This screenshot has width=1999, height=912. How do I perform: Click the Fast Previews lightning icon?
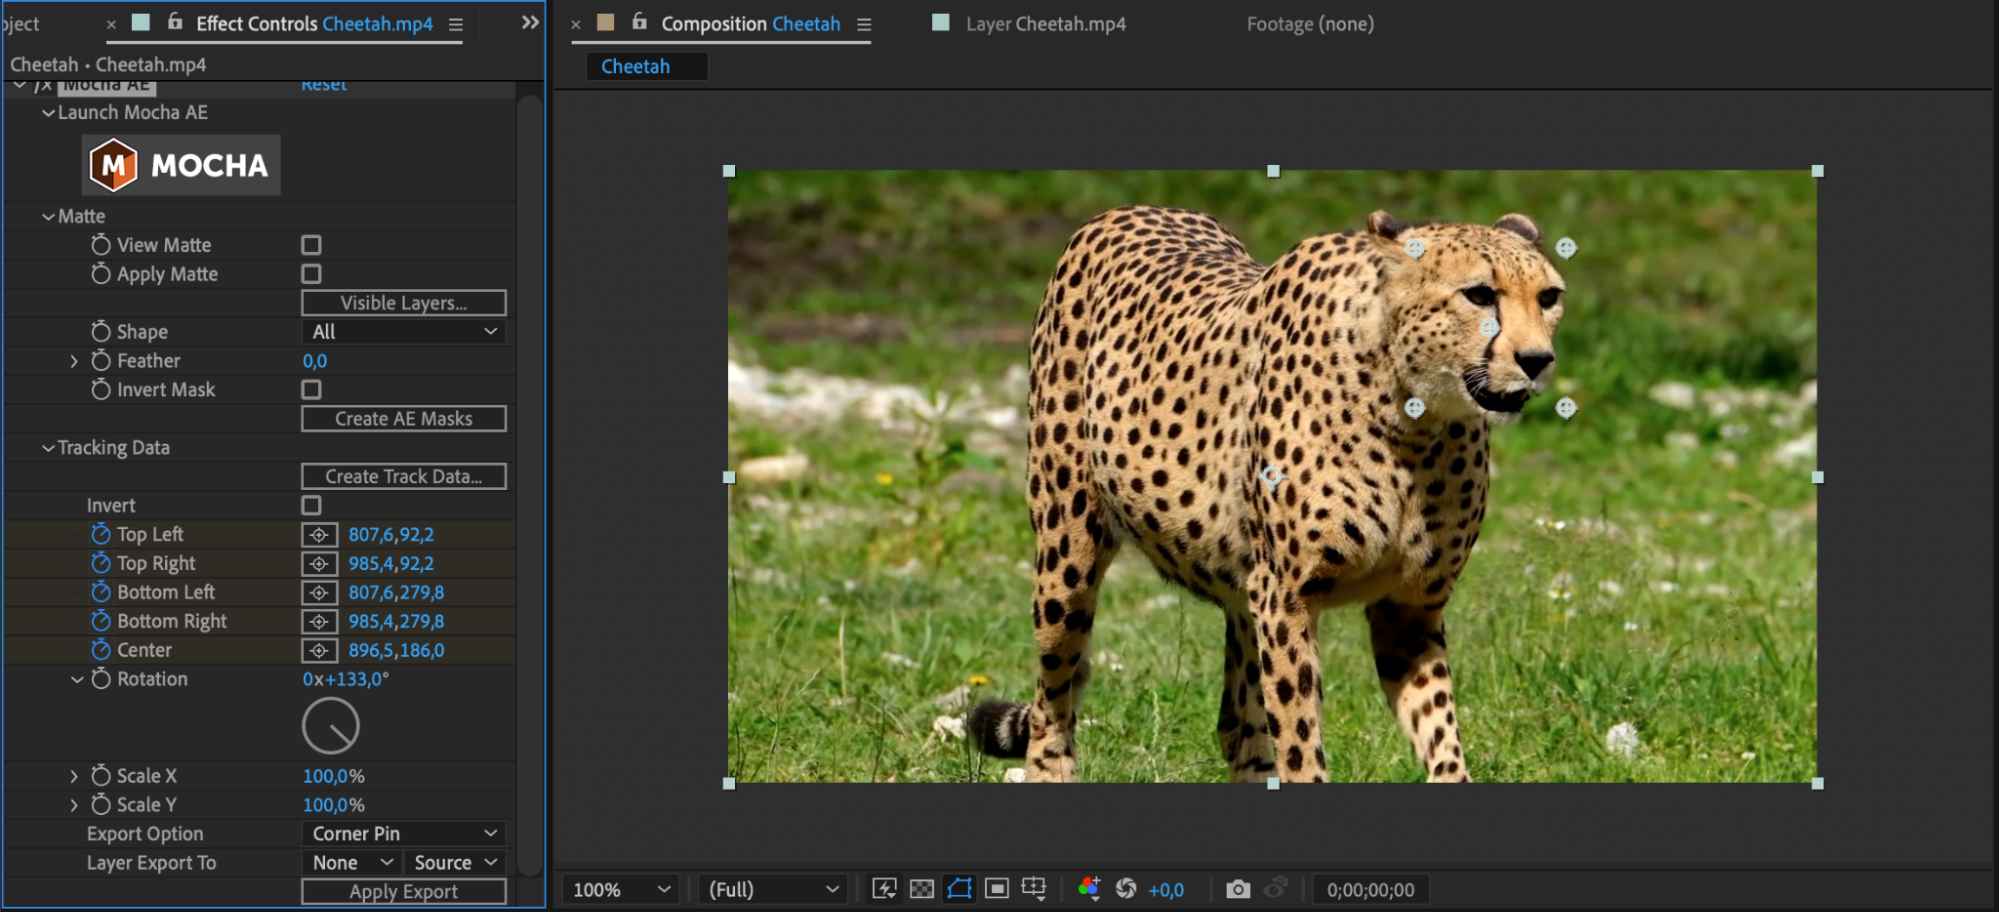884,889
